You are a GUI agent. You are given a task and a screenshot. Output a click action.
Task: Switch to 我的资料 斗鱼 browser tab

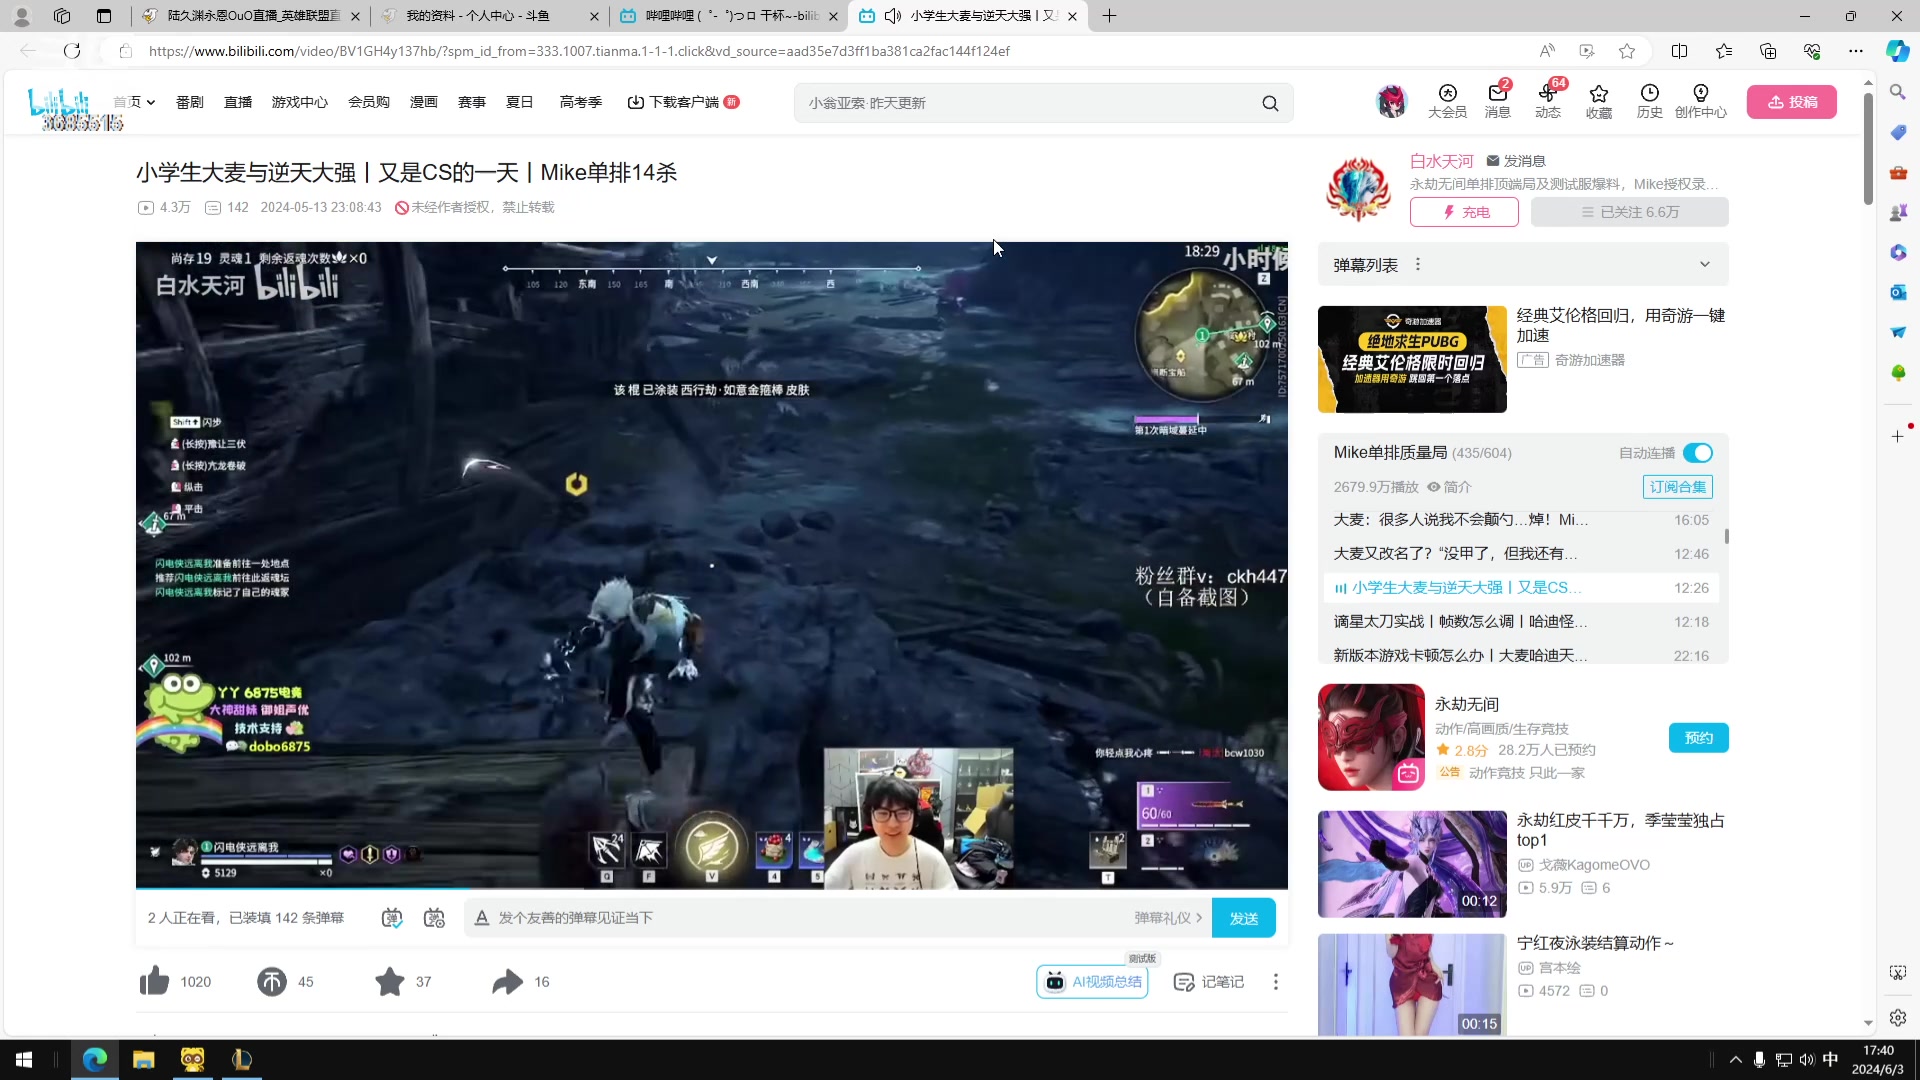(490, 16)
